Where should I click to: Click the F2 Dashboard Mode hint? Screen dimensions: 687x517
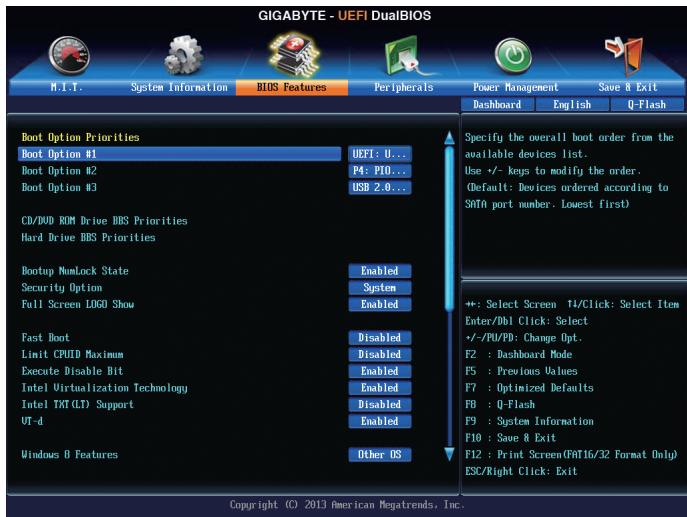tap(519, 354)
